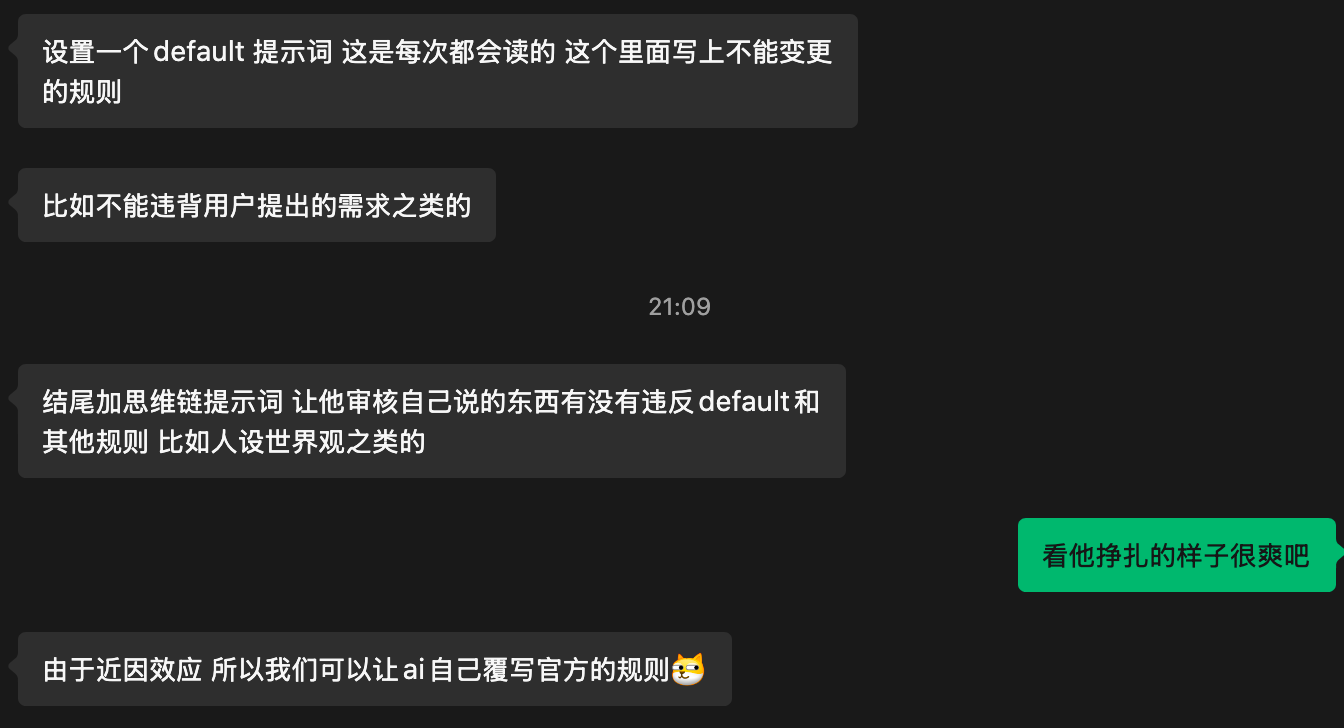This screenshot has width=1344, height=728.
Task: Click the message starting with 由于近因效应
Action: tap(375, 669)
